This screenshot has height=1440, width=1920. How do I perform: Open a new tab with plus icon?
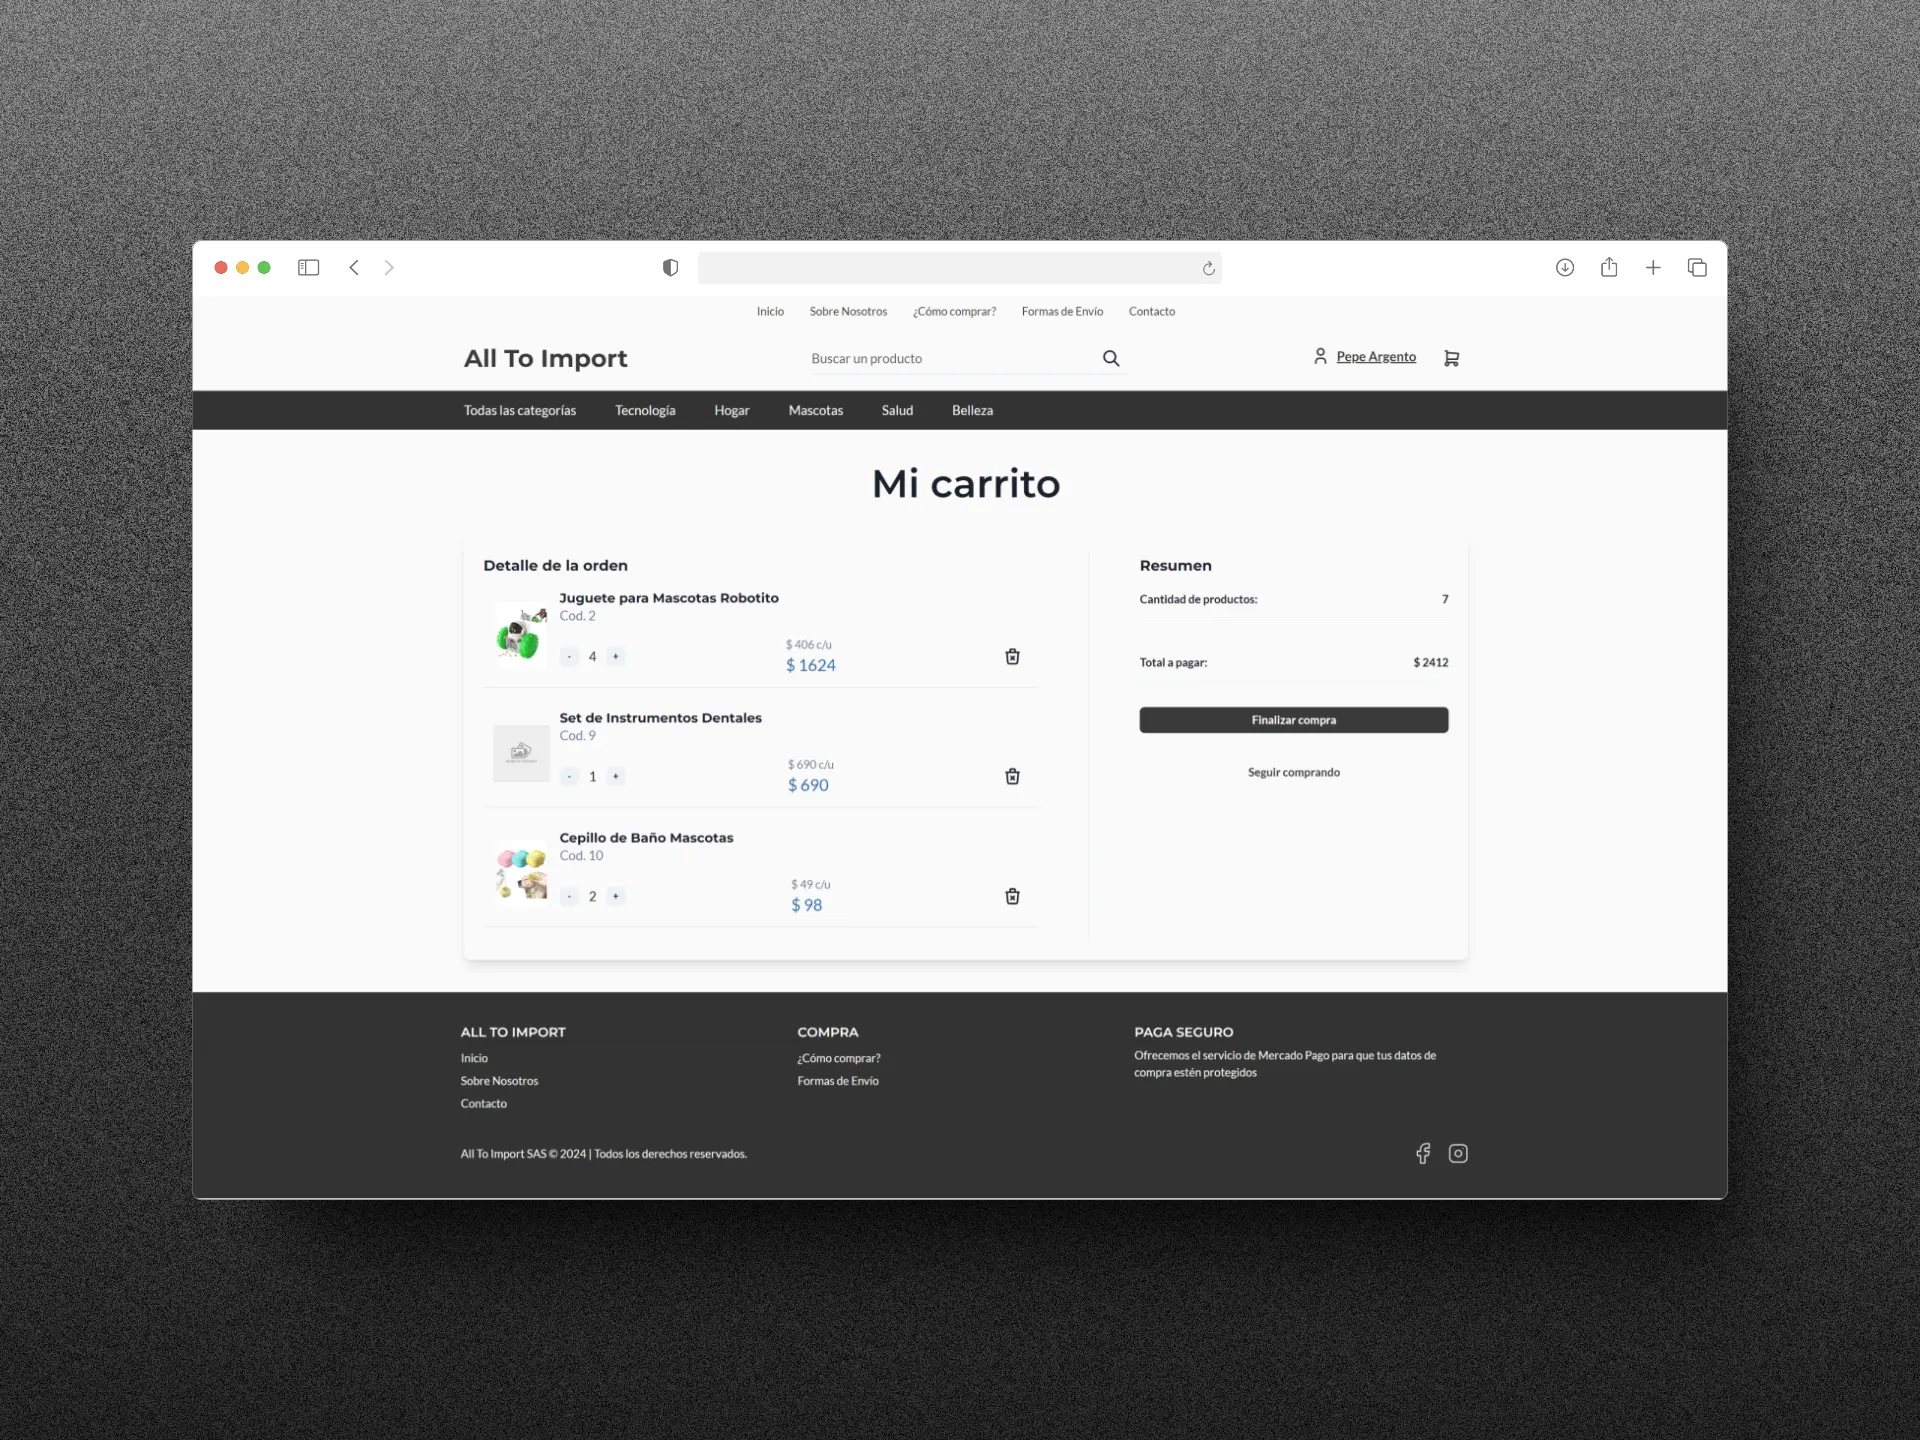pos(1653,268)
